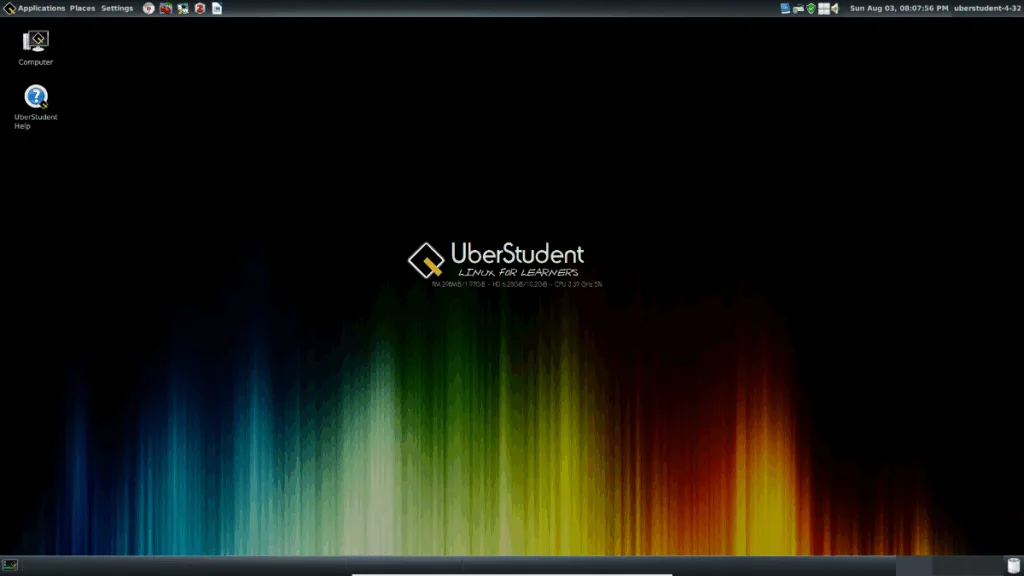Open the Places menu
1024x576 pixels.
click(83, 8)
